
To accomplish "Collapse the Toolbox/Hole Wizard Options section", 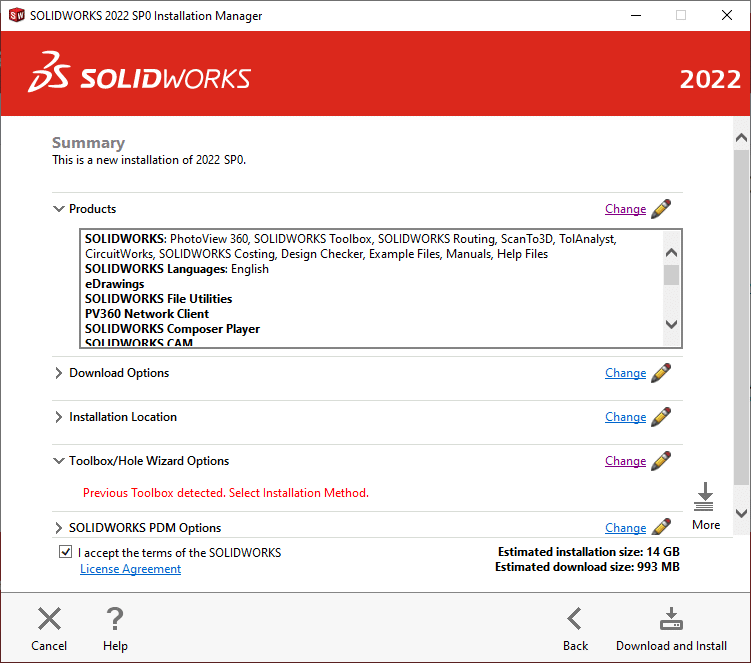I will click(x=58, y=461).
